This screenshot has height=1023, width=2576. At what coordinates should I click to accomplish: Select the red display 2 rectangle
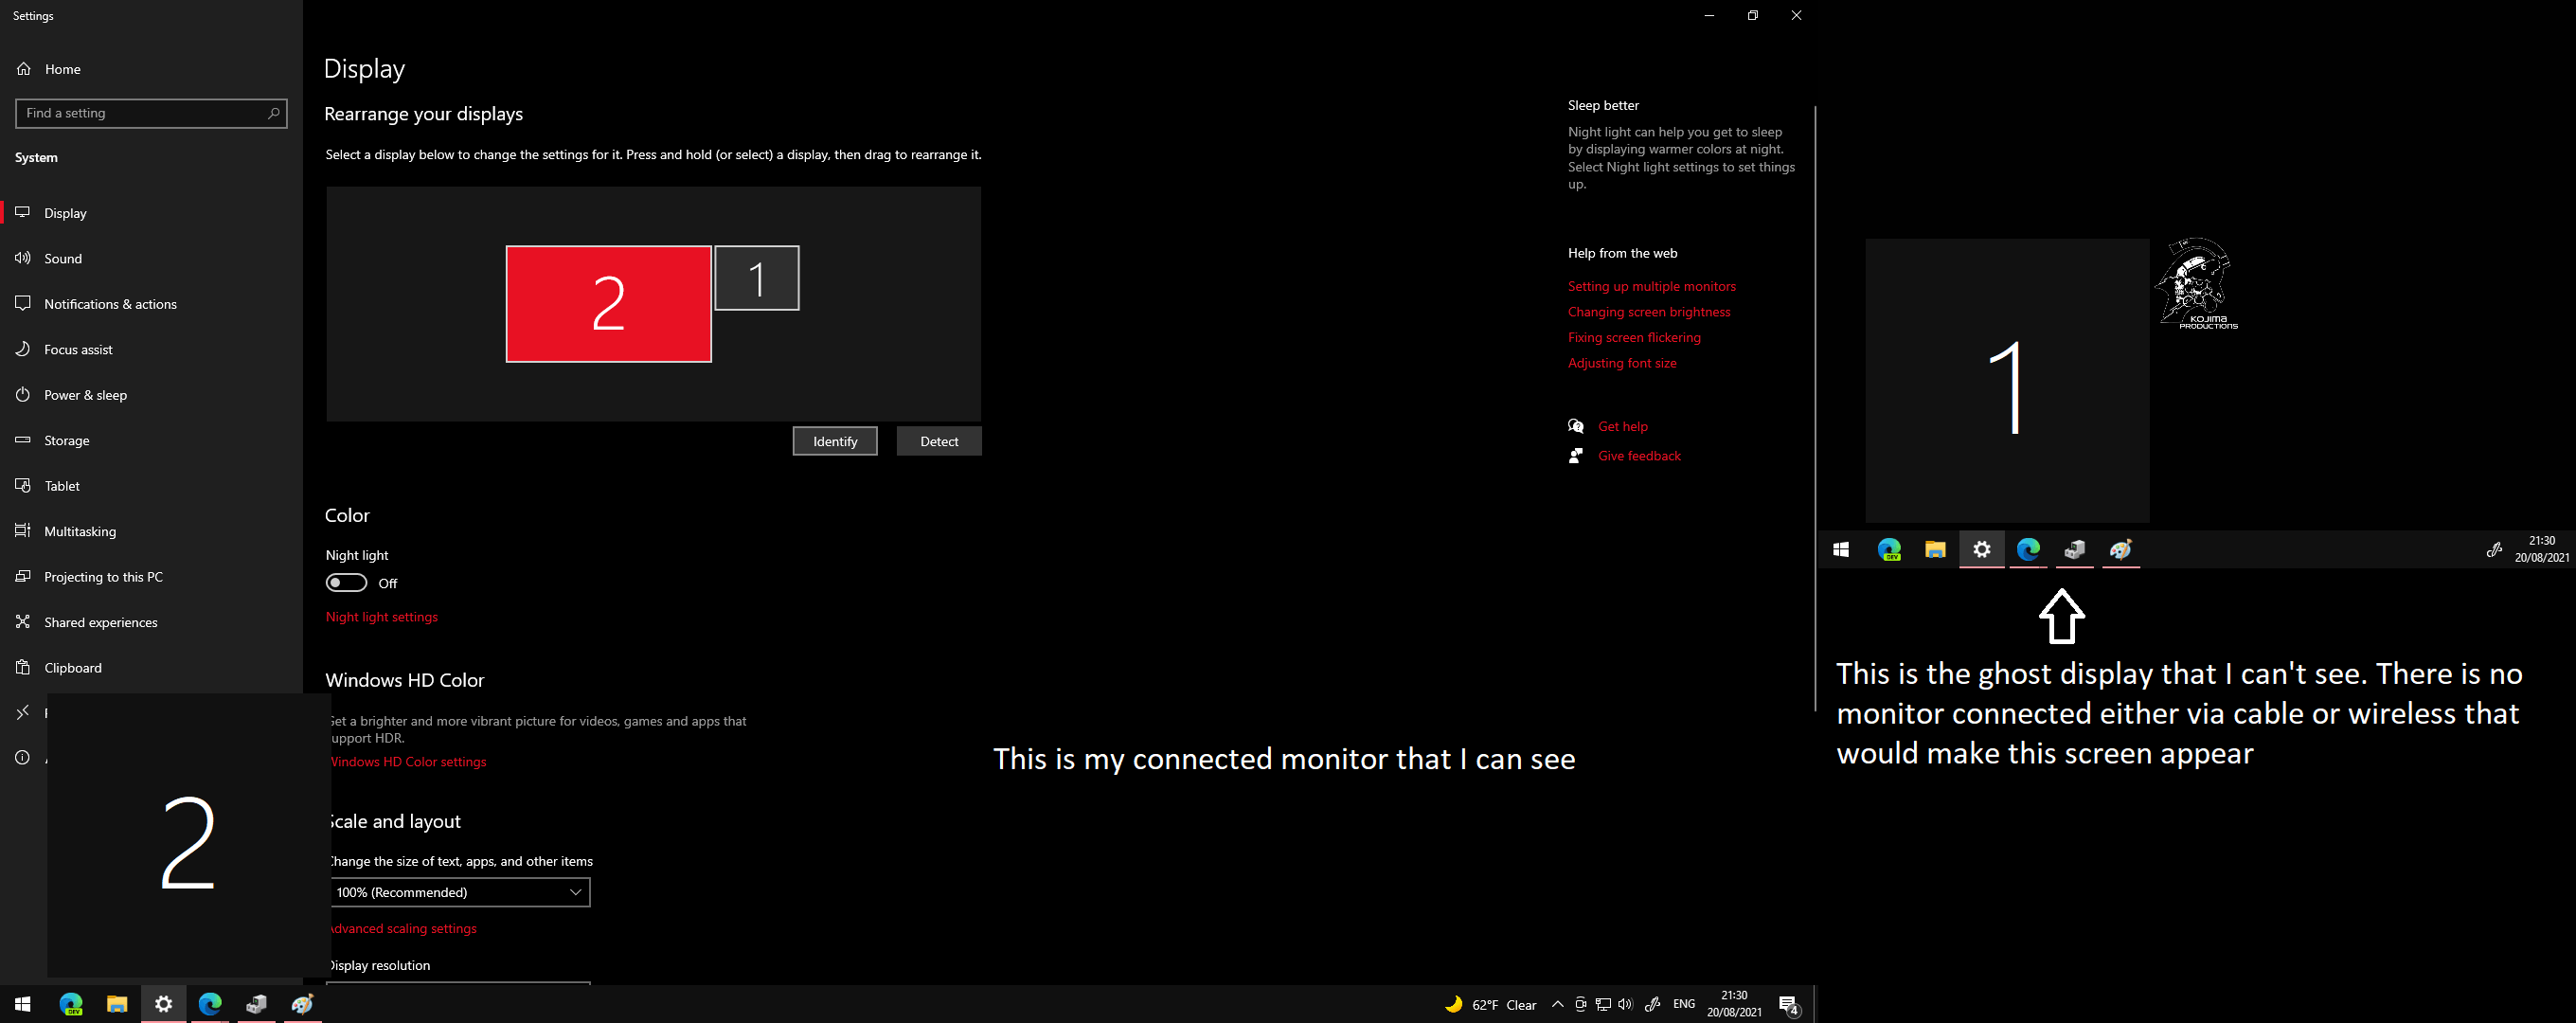click(x=608, y=304)
